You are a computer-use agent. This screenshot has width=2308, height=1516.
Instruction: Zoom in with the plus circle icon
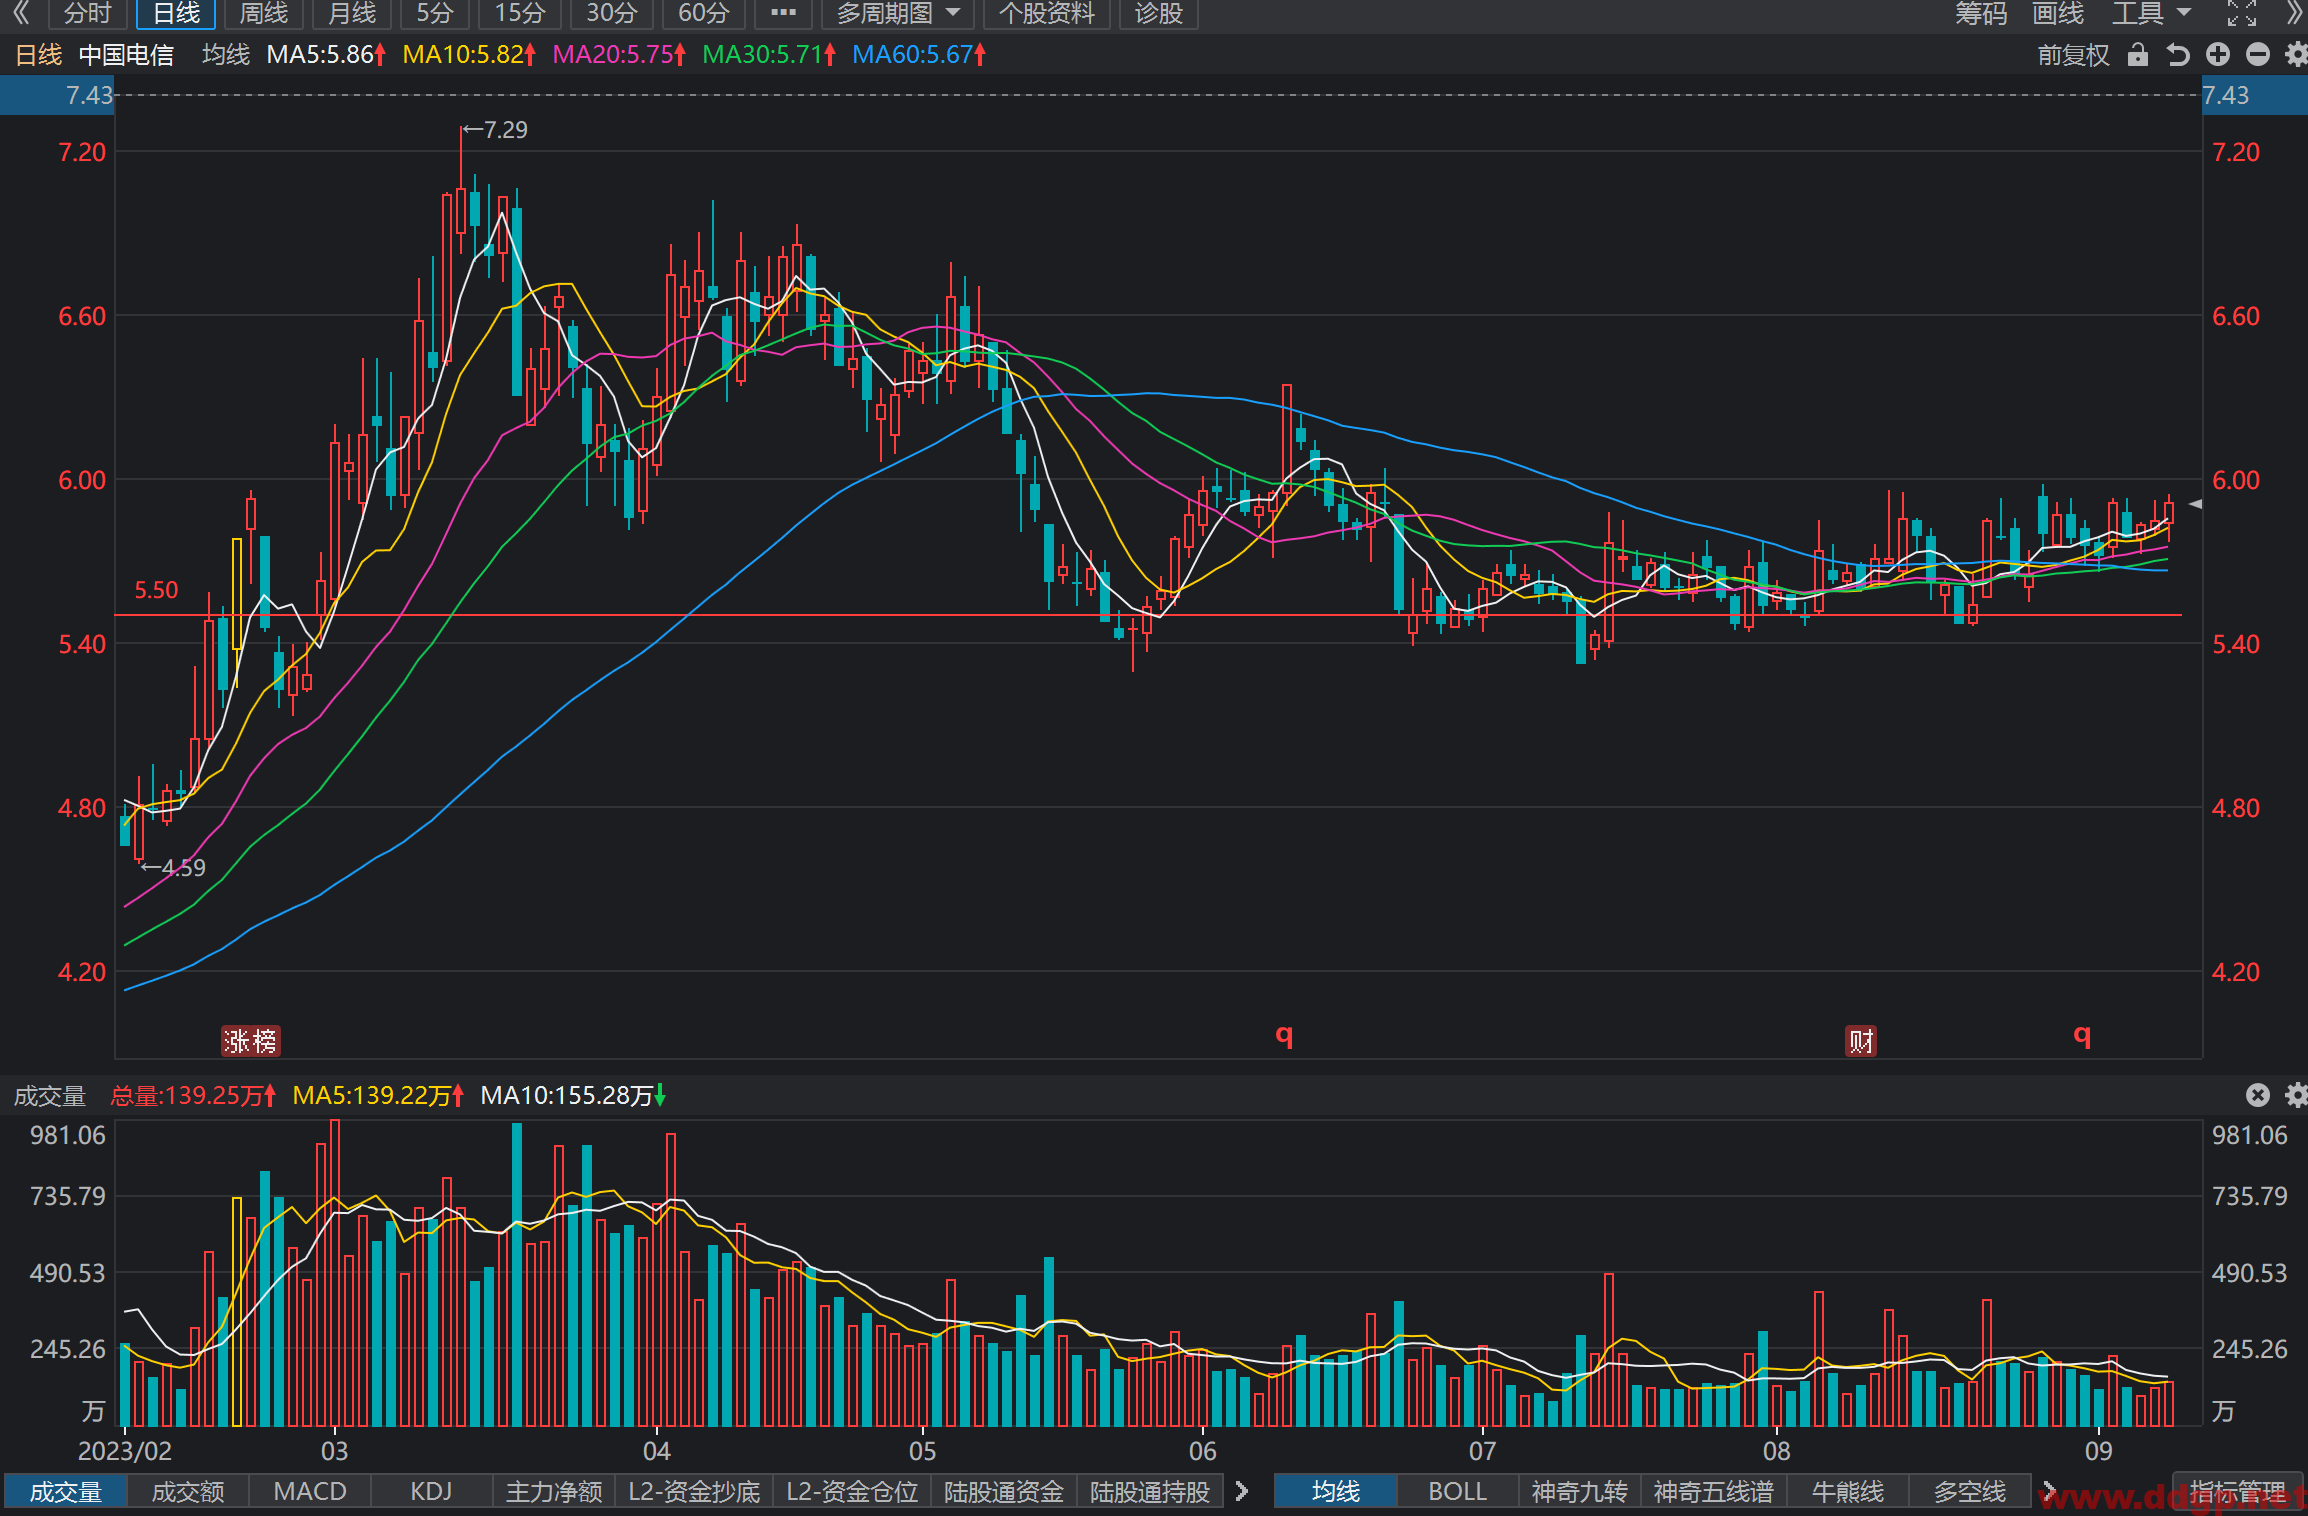coord(2218,54)
